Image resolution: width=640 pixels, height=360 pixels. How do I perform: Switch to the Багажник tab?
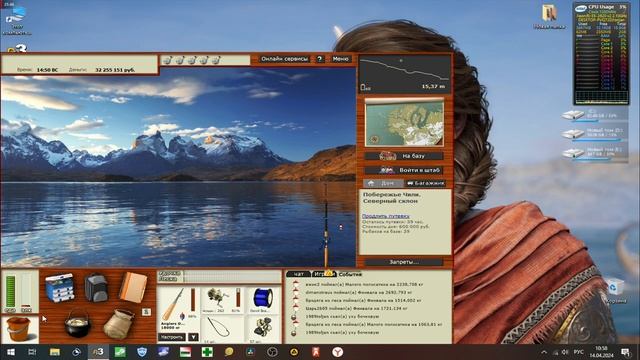425,183
